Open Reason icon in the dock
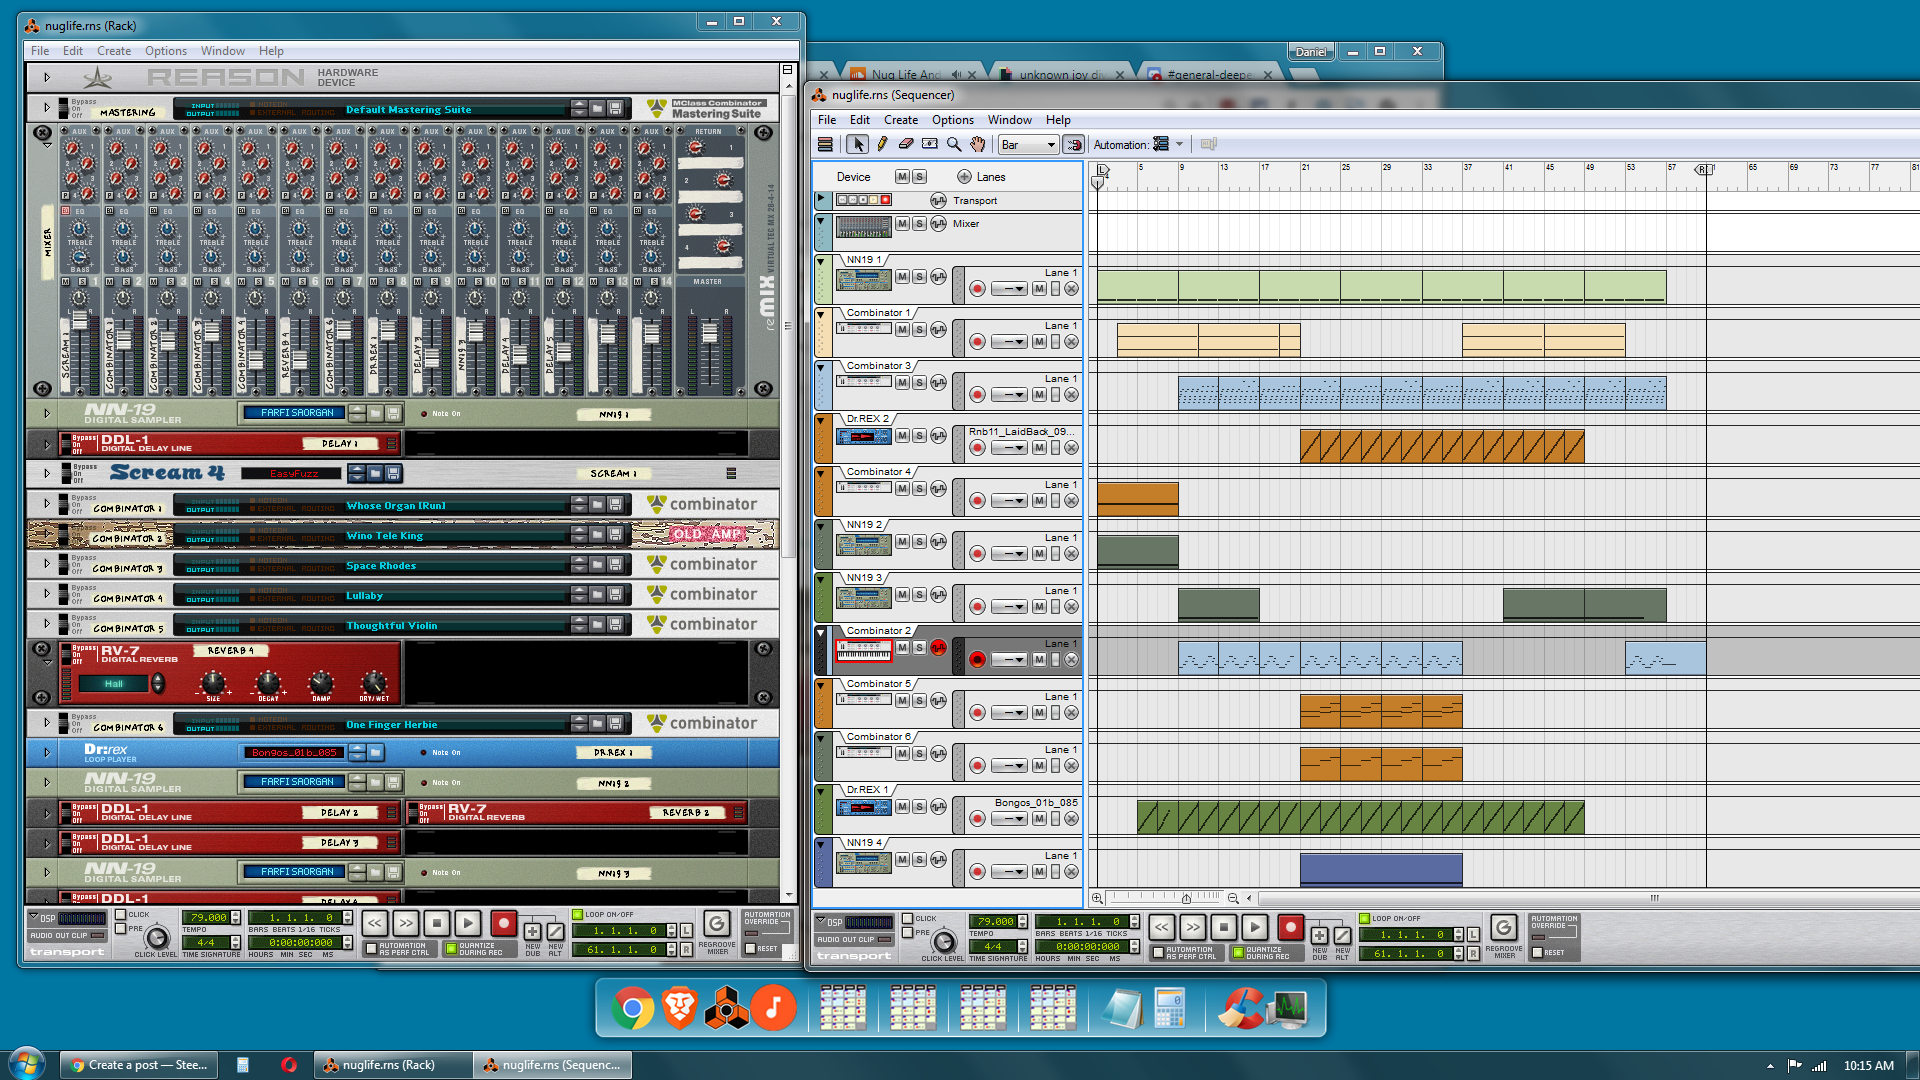Screen dimensions: 1920x1080 pyautogui.click(x=727, y=1009)
